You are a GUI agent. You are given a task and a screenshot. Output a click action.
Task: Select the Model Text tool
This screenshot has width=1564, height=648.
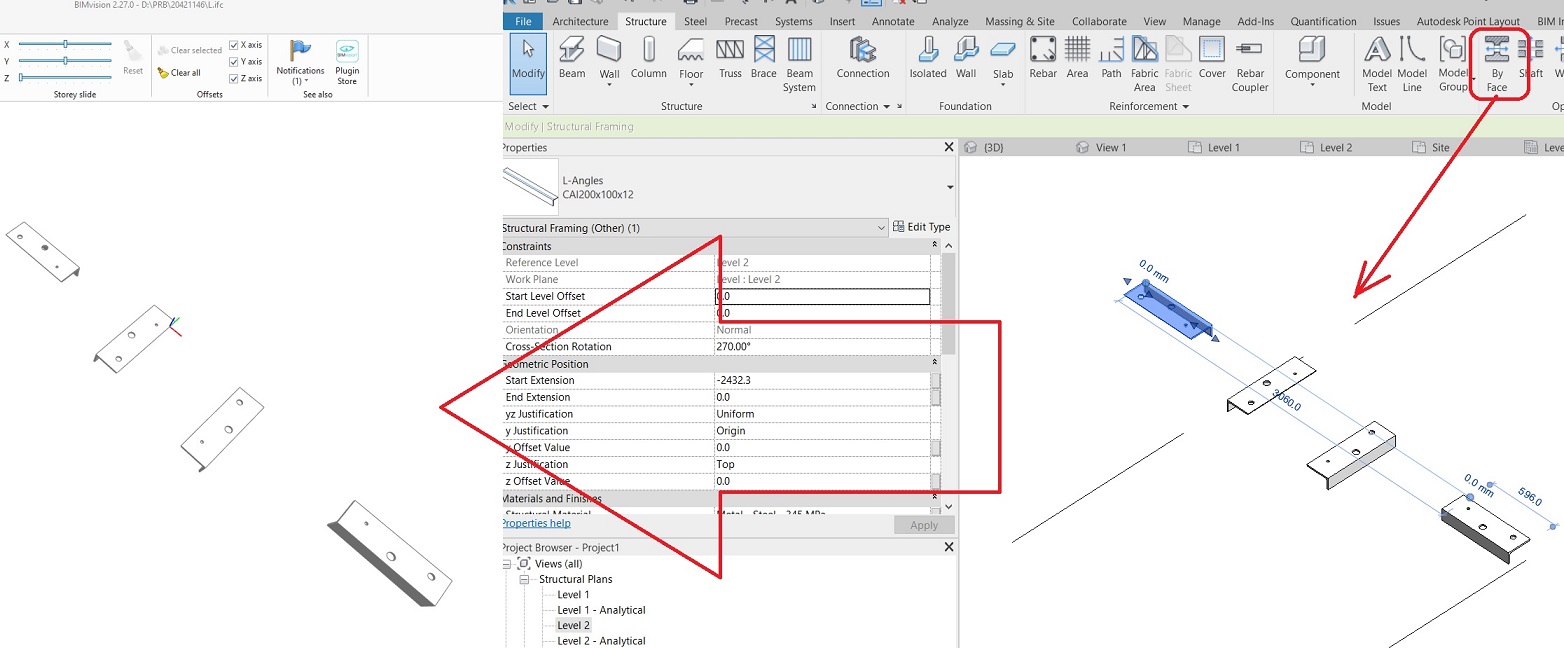pyautogui.click(x=1377, y=60)
